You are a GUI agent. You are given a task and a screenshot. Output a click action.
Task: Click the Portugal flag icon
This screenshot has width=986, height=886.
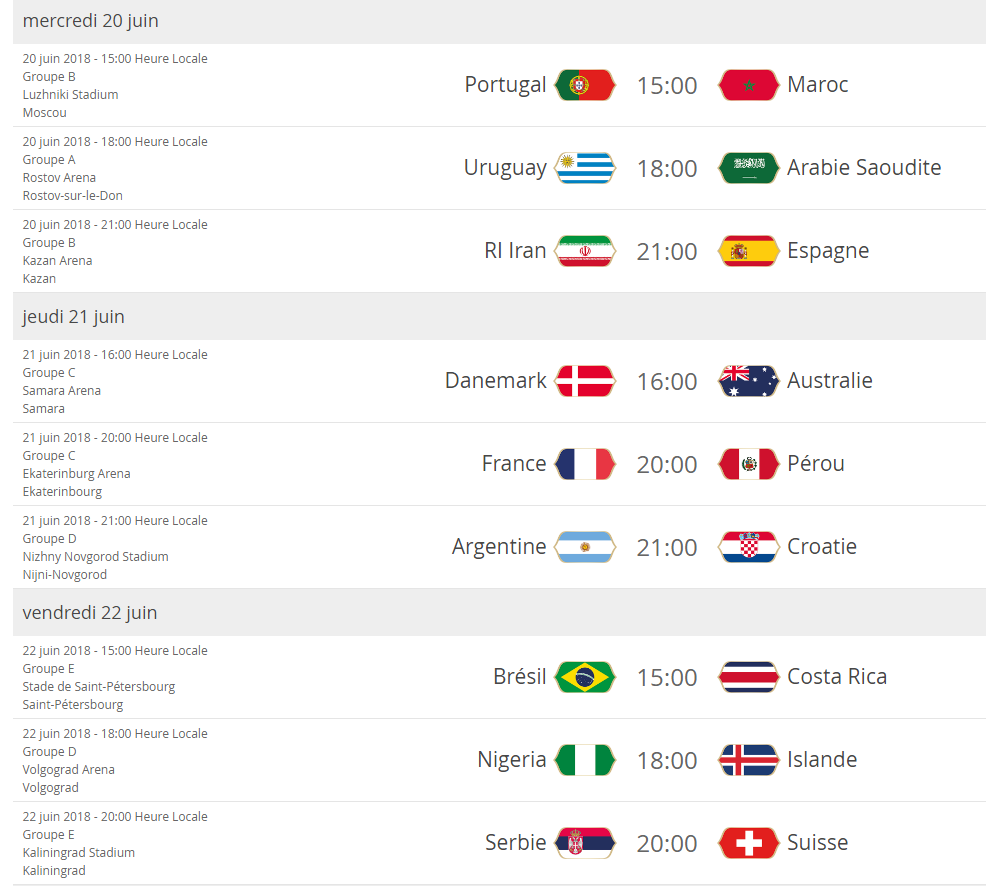585,85
